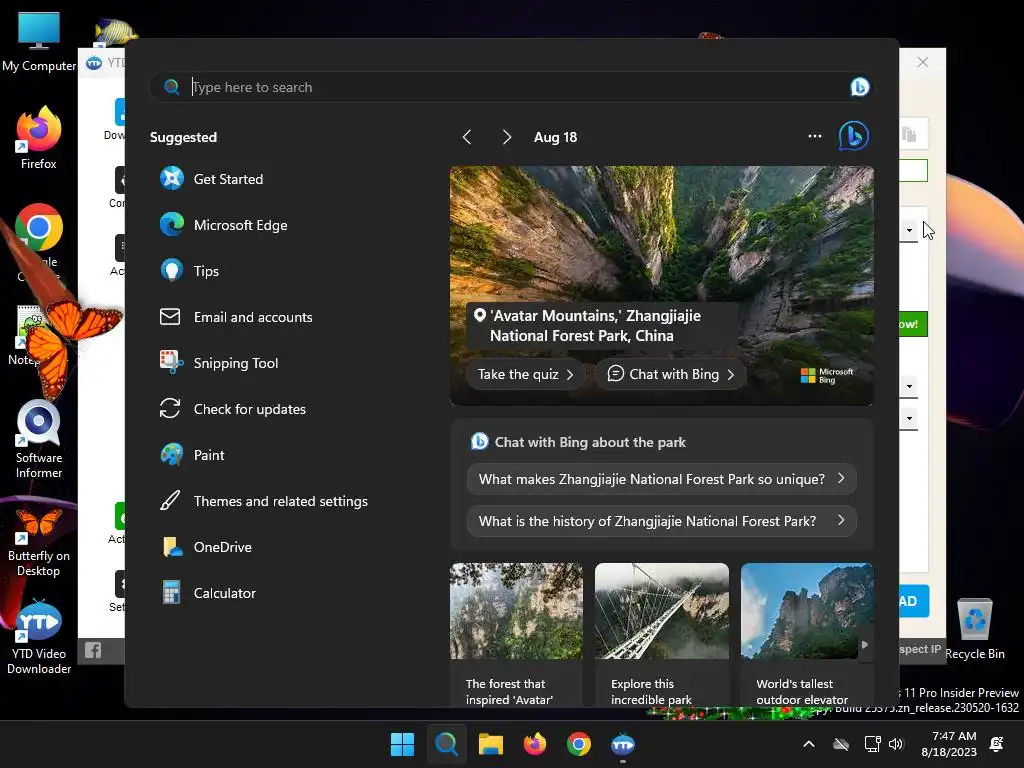Select Butterfly on Desktop shortcut

tap(39, 543)
